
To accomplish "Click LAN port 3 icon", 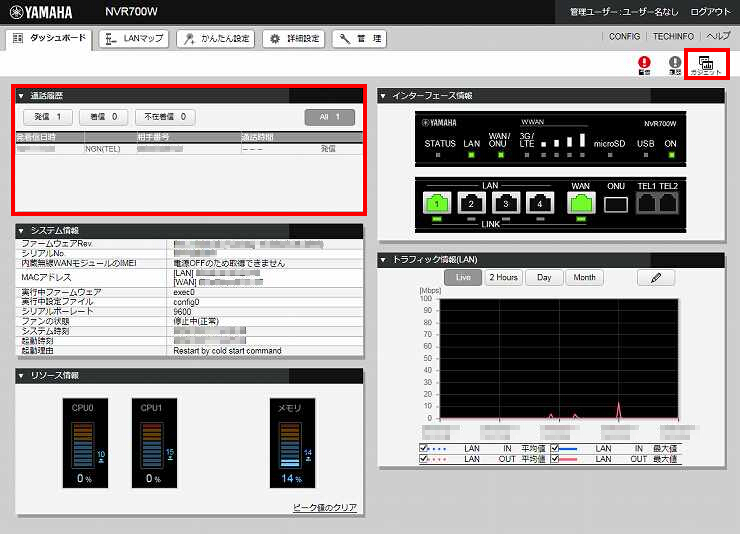I will [x=505, y=203].
